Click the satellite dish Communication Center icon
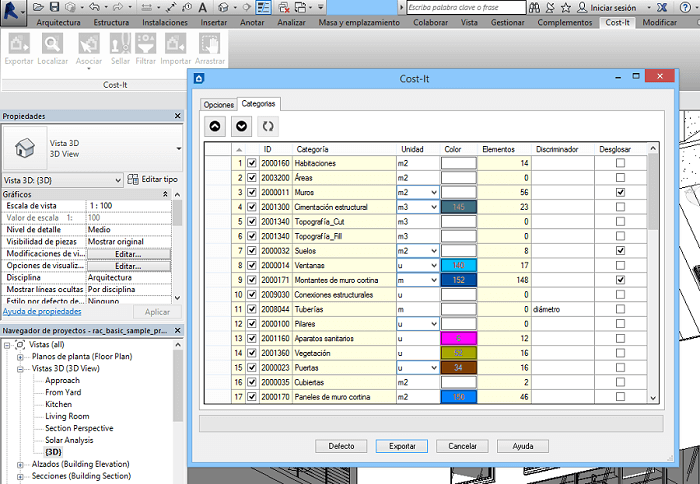The height and width of the screenshot is (484, 700). pos(550,7)
